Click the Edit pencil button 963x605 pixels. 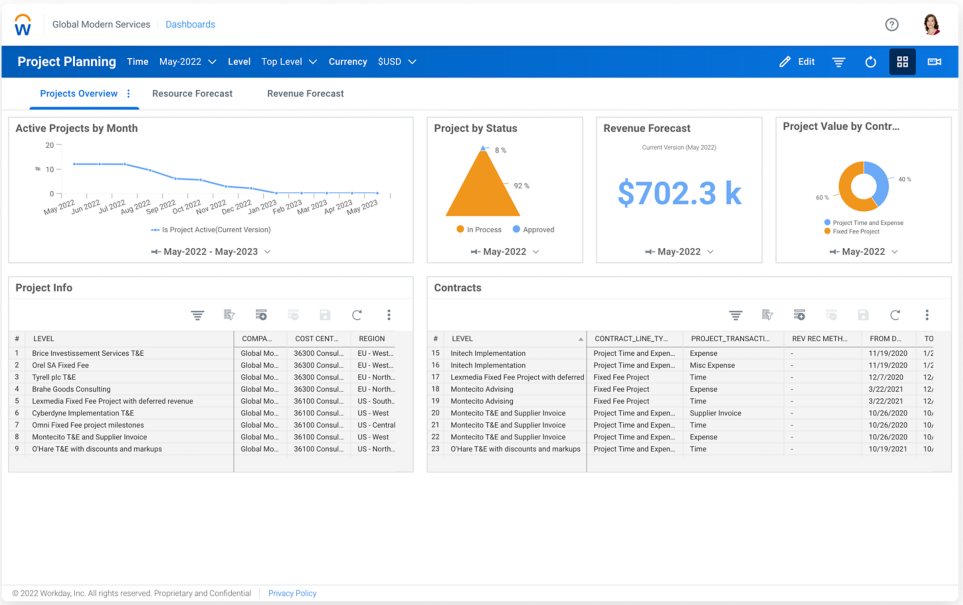coord(797,61)
